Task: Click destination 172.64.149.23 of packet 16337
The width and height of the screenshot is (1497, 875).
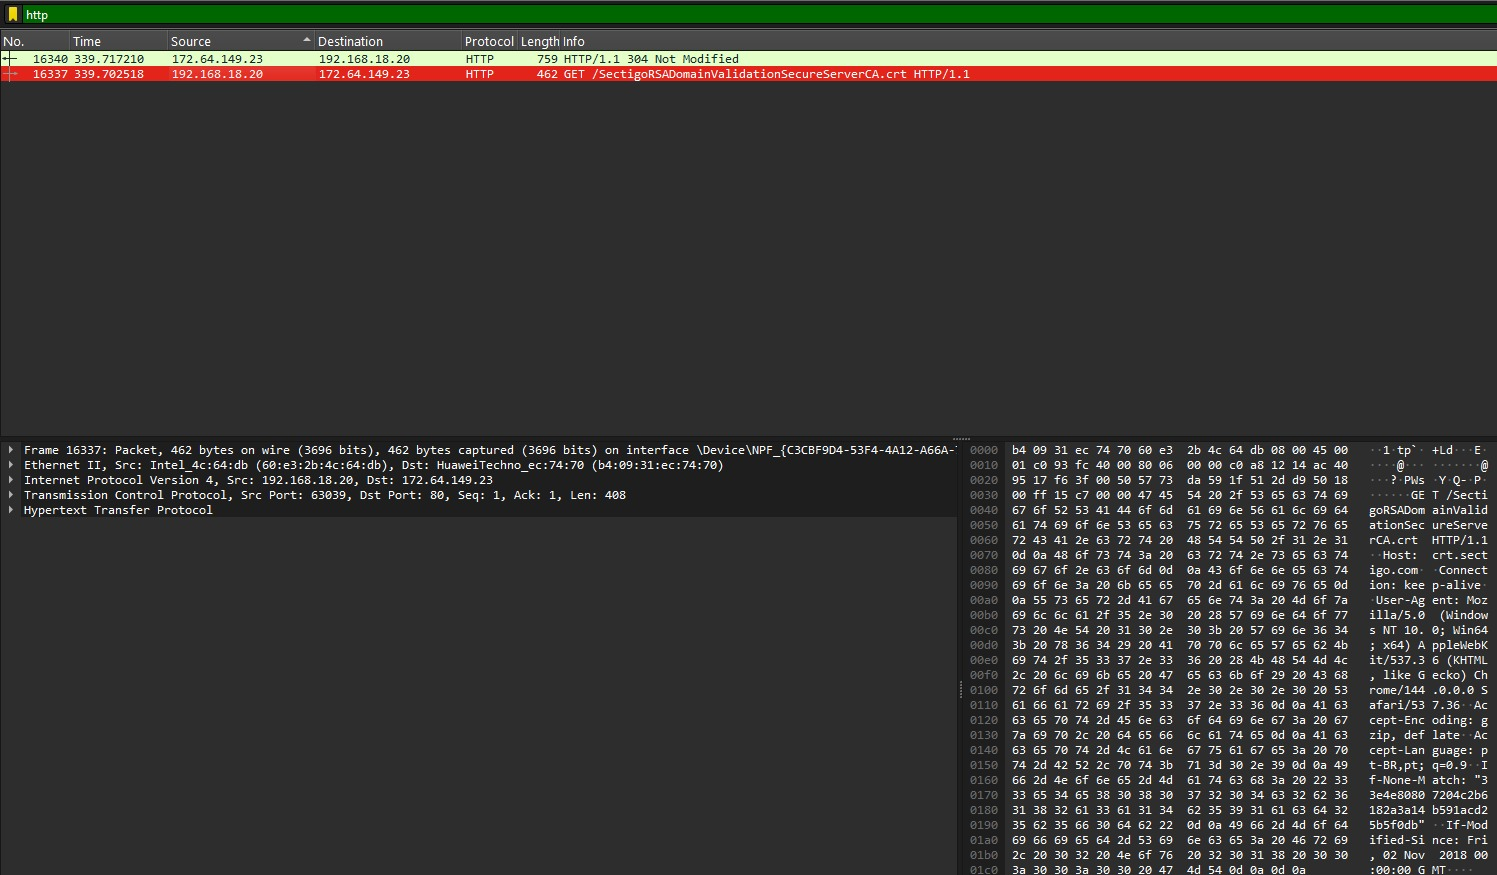Action: click(x=364, y=74)
